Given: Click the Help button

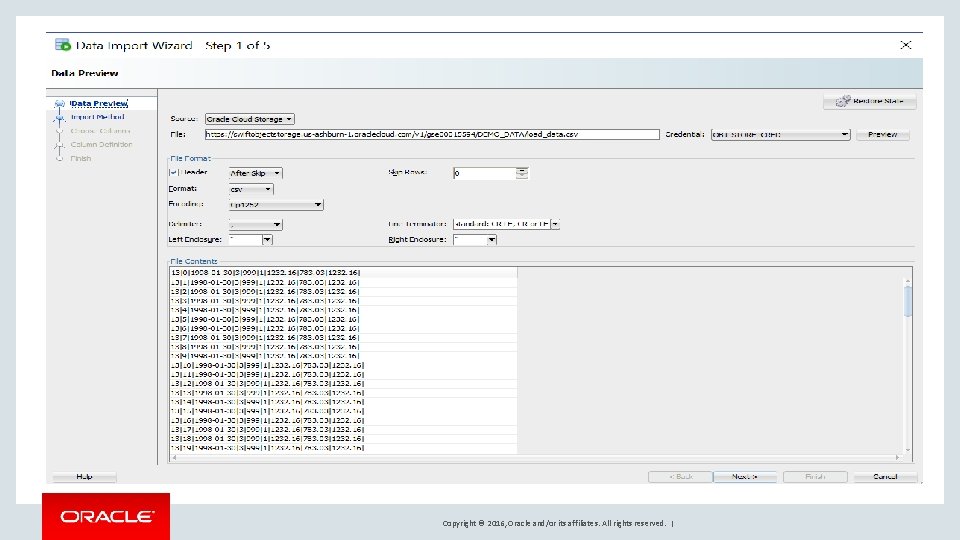Looking at the screenshot, I should pyautogui.click(x=84, y=476).
